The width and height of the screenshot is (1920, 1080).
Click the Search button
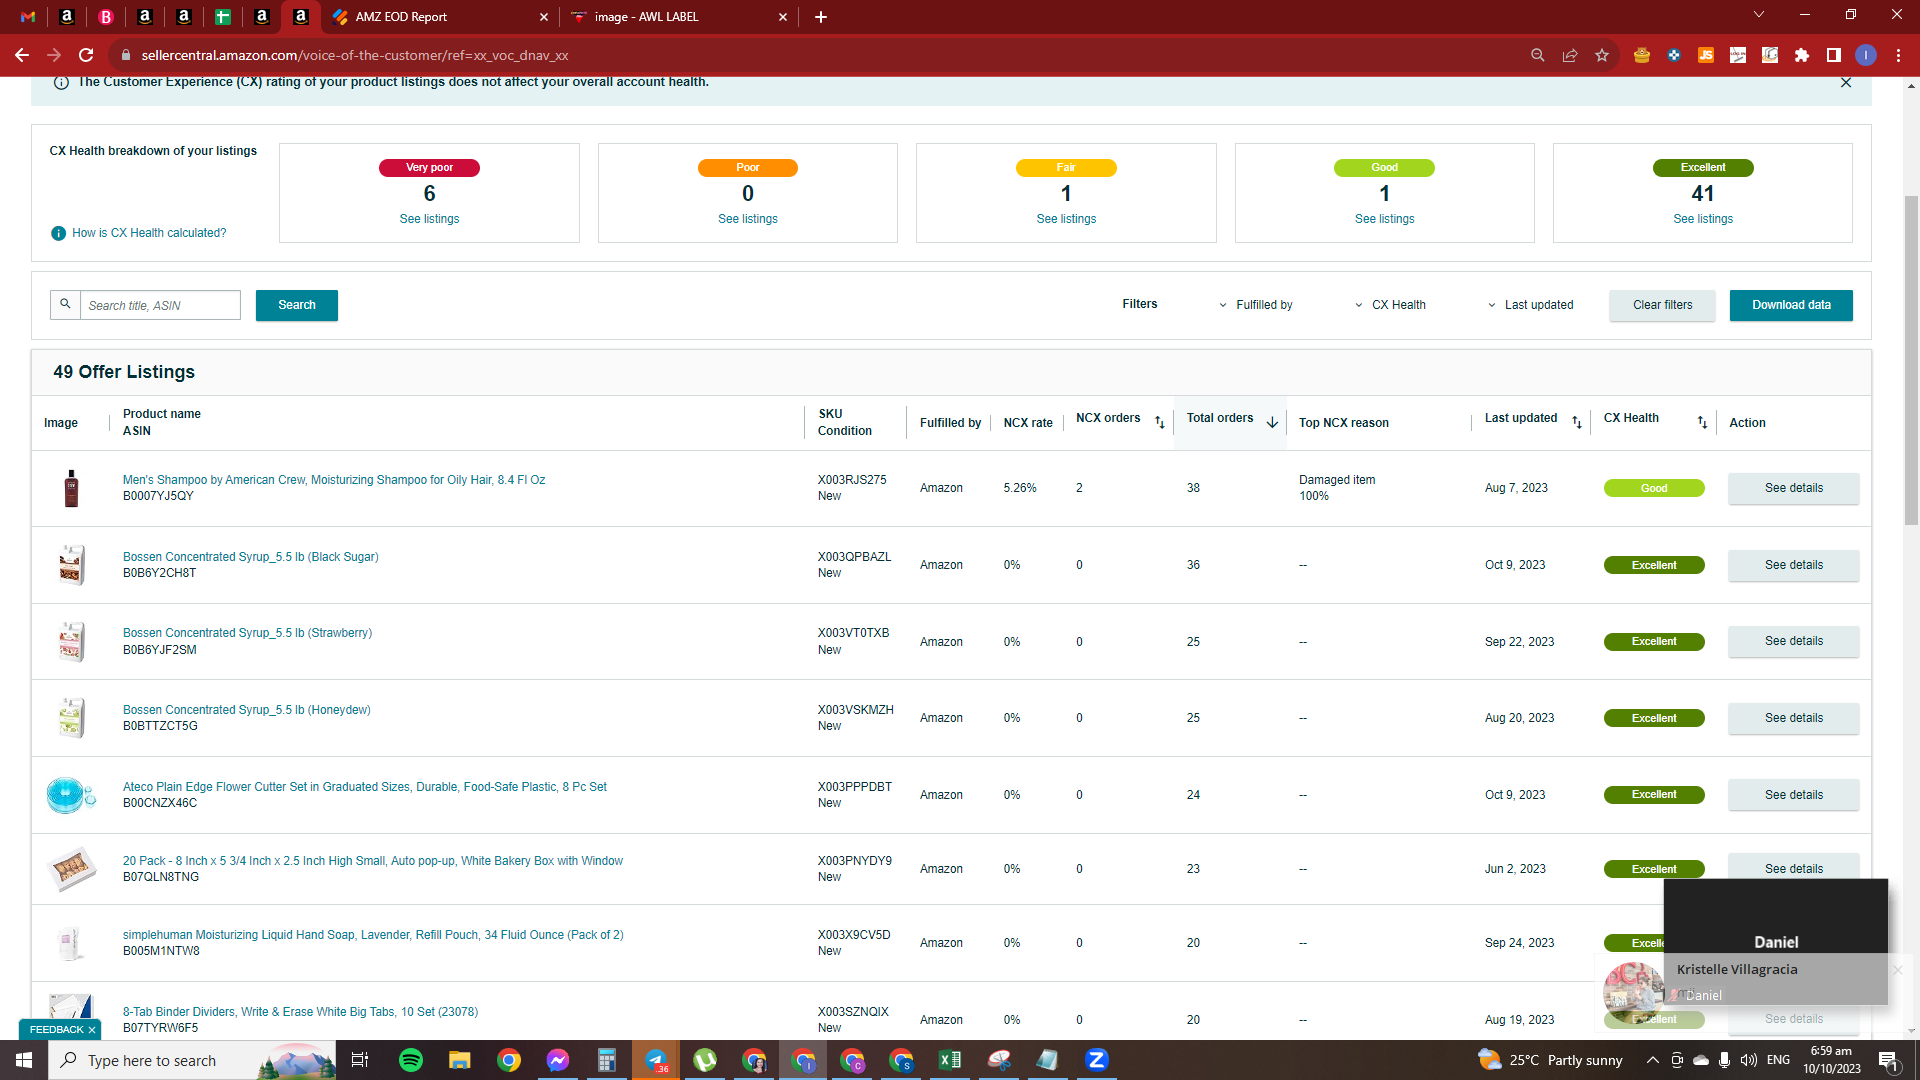(x=297, y=305)
